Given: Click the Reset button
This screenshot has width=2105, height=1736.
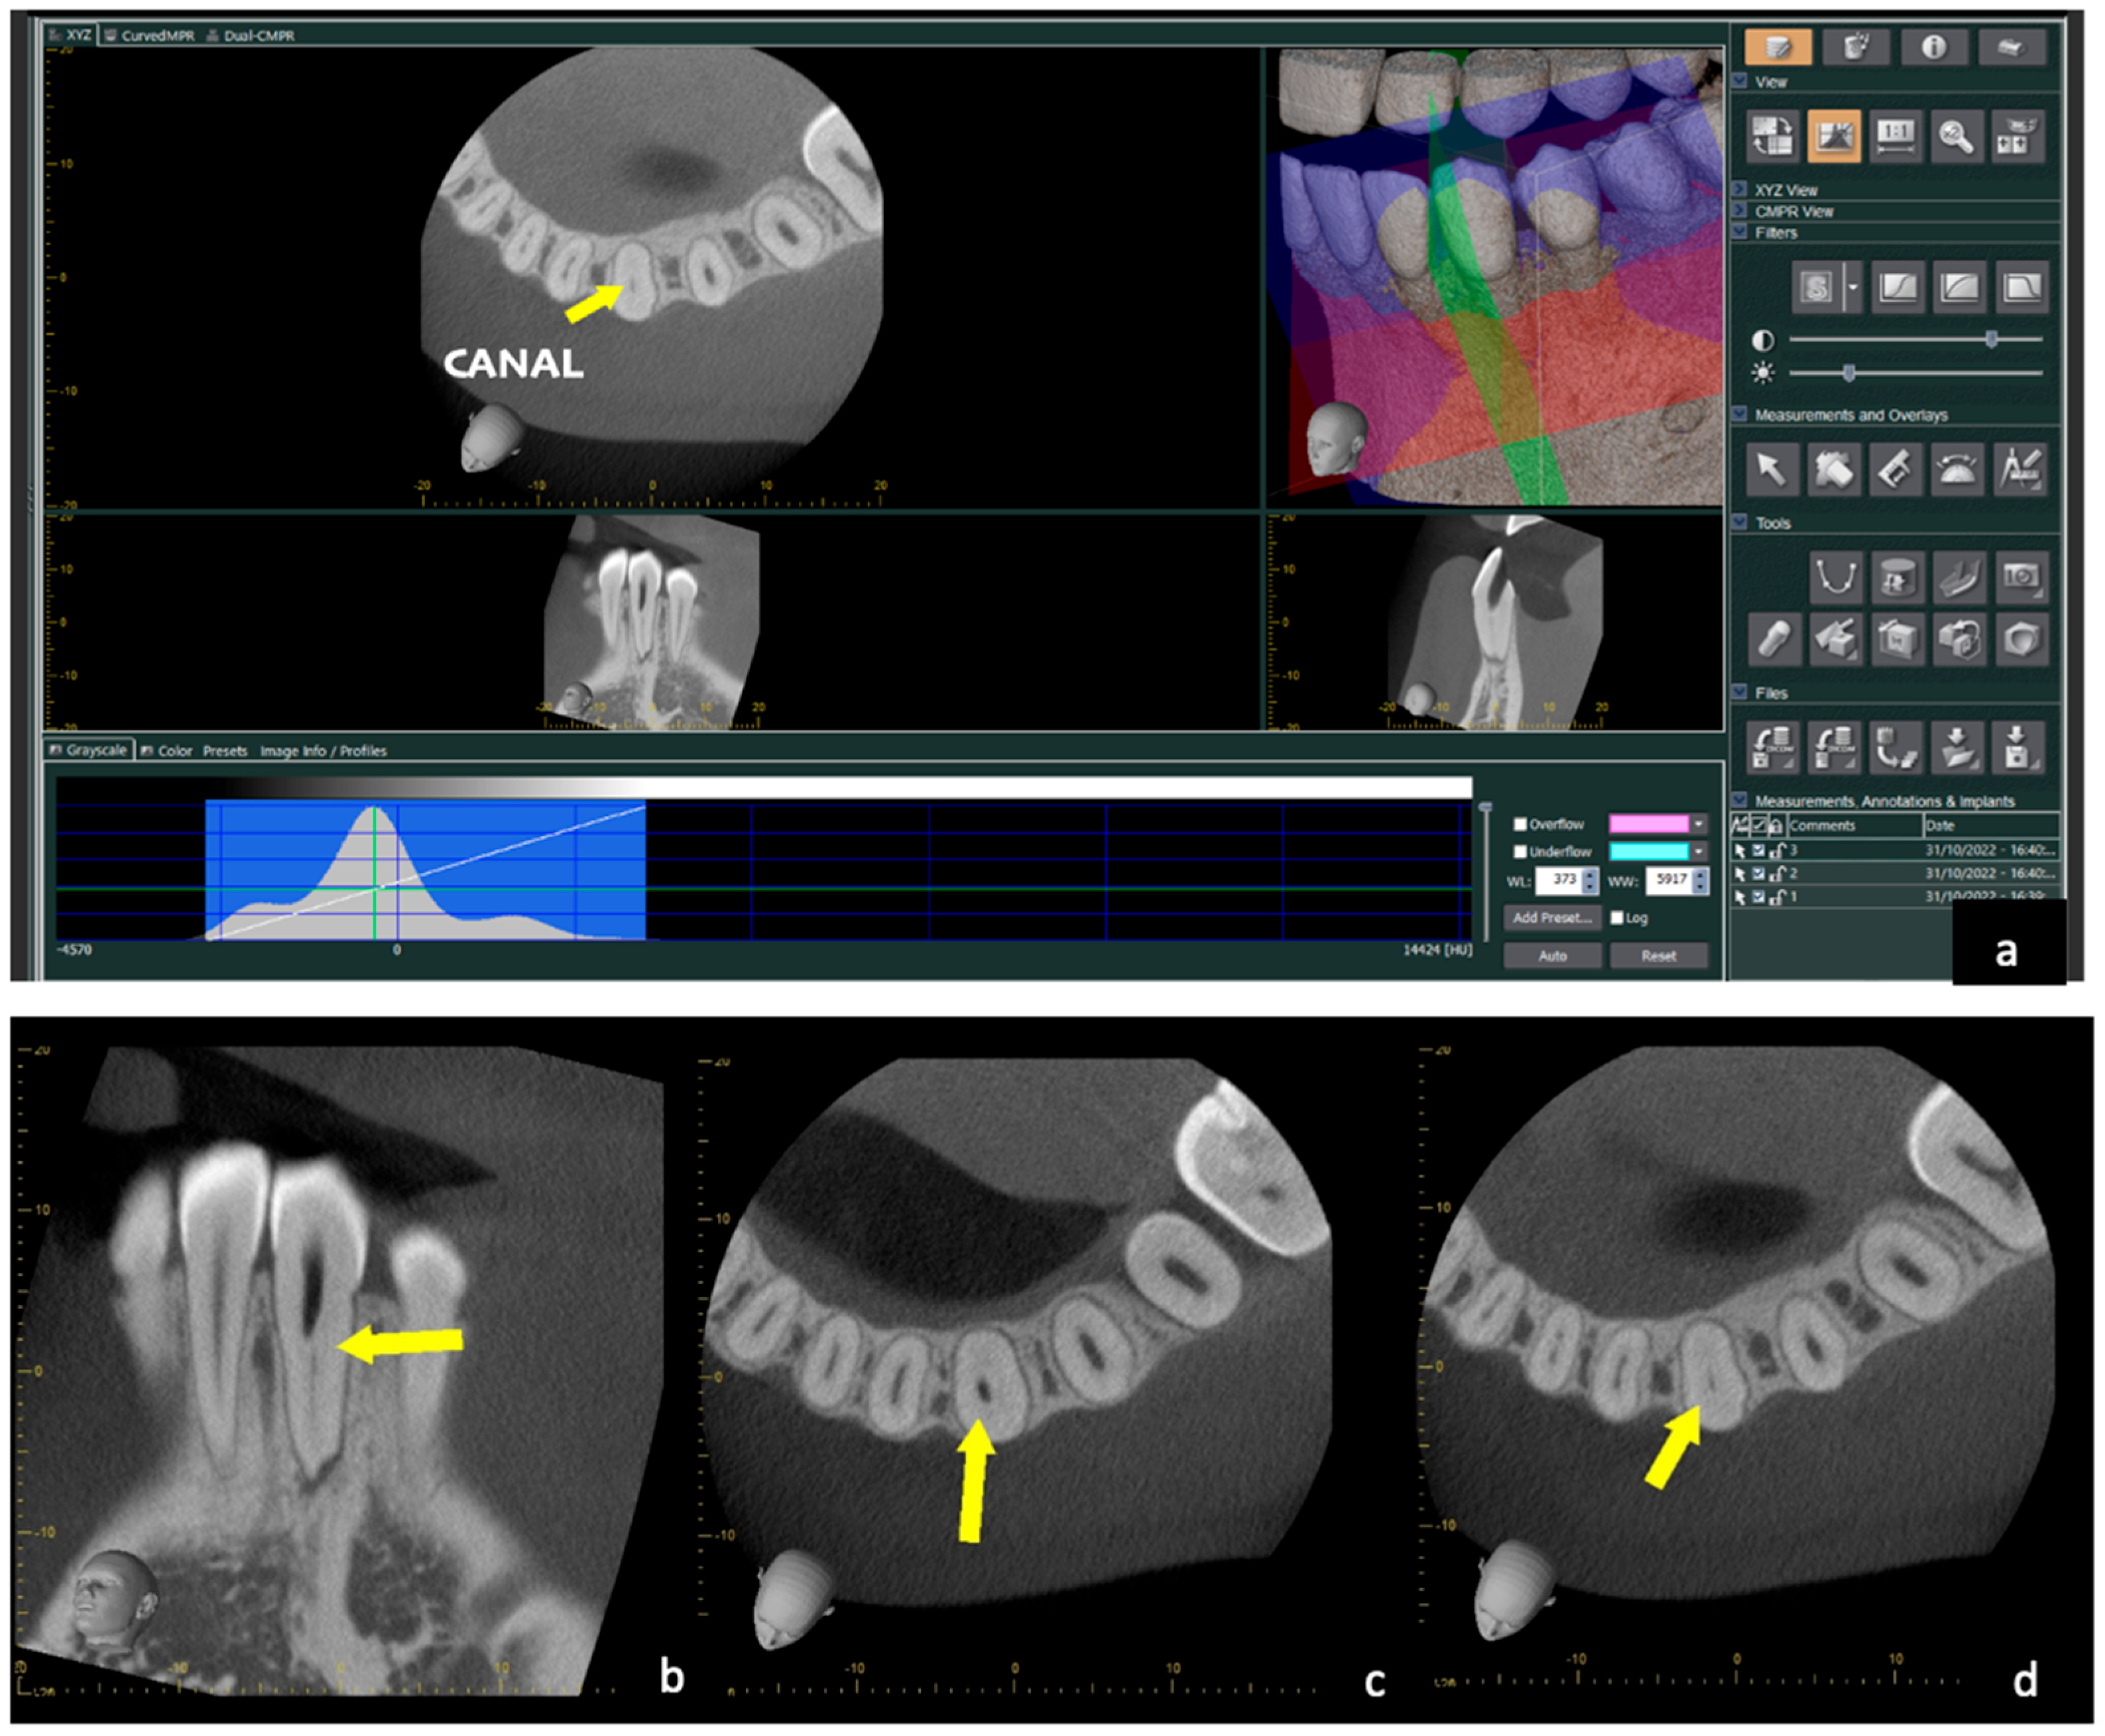Looking at the screenshot, I should [1658, 956].
